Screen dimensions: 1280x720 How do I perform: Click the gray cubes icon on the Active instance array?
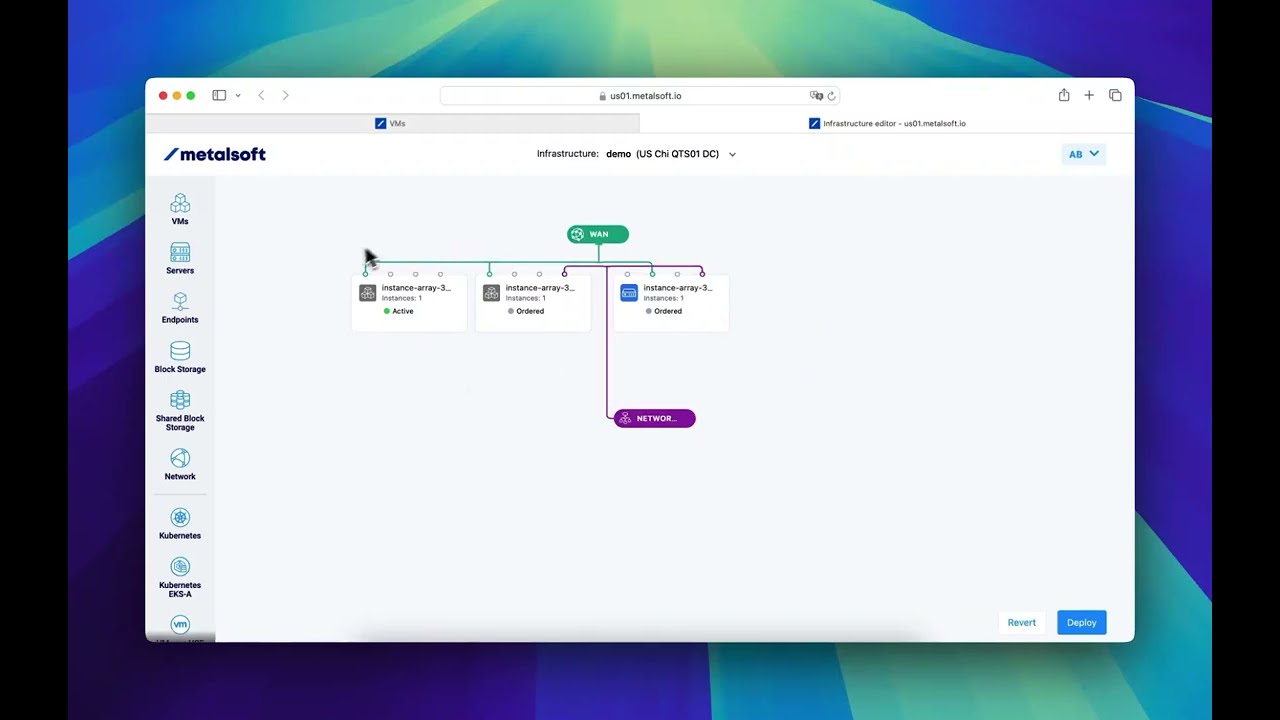[x=367, y=293]
